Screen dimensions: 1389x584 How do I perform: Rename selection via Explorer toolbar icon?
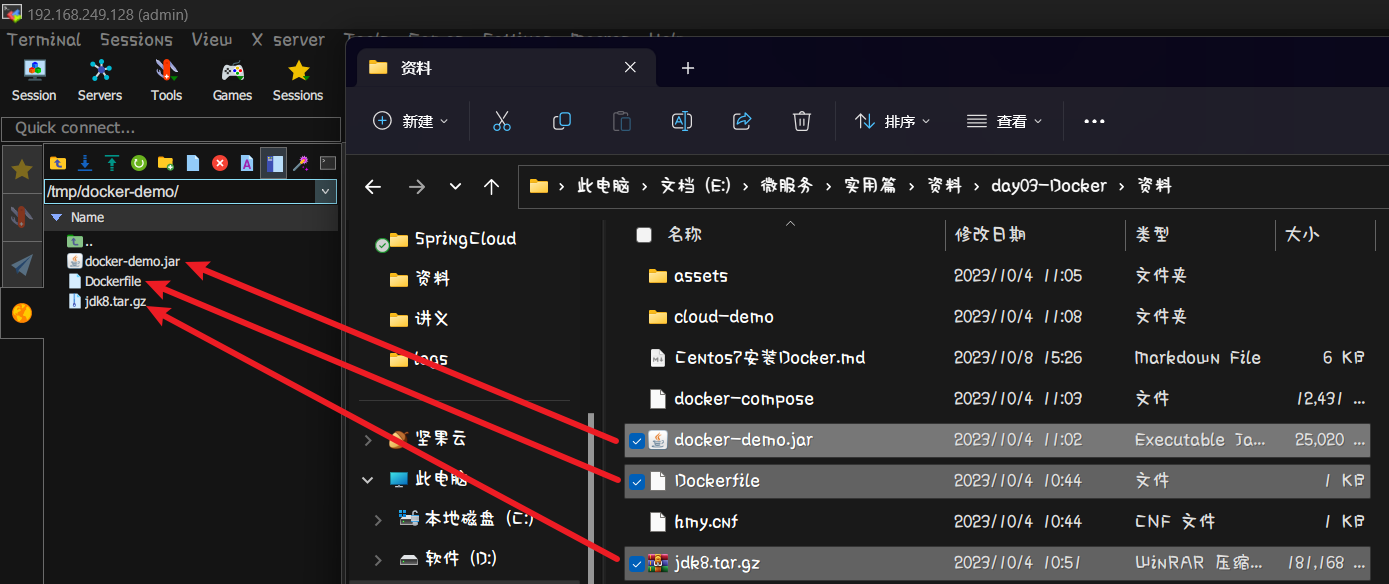click(682, 121)
